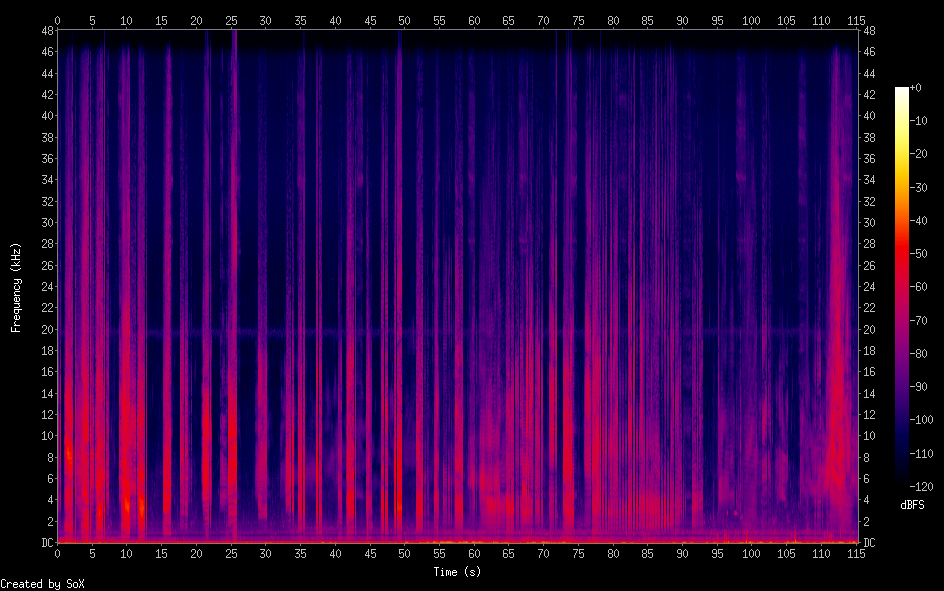Select the white top of the color scale
The height and width of the screenshot is (591, 944).
902,91
